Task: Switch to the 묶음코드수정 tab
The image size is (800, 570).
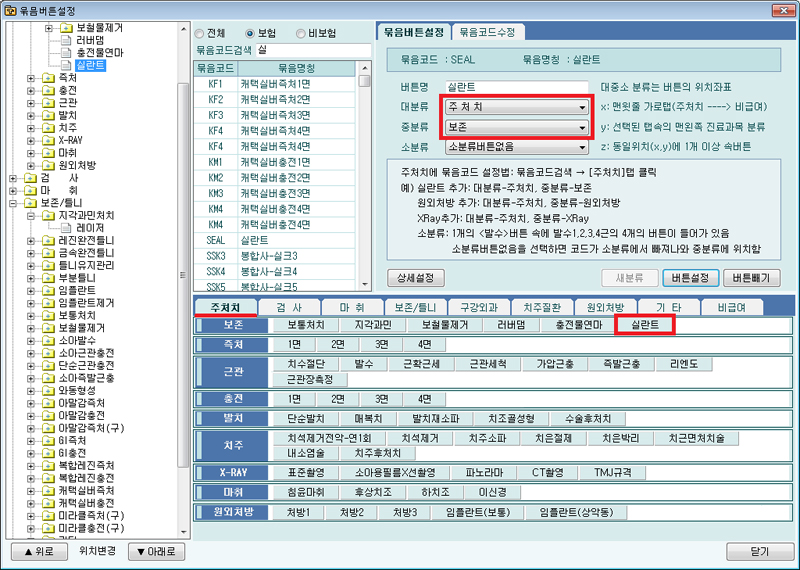Action: pyautogui.click(x=488, y=32)
